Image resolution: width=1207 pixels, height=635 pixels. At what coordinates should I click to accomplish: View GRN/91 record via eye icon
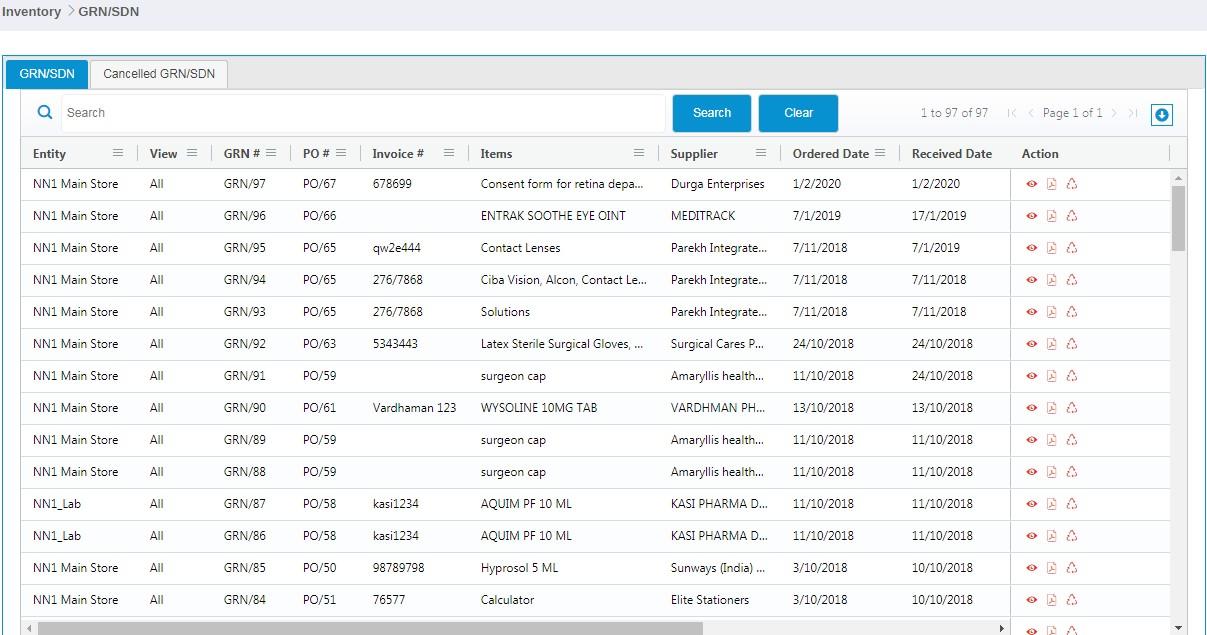1032,376
